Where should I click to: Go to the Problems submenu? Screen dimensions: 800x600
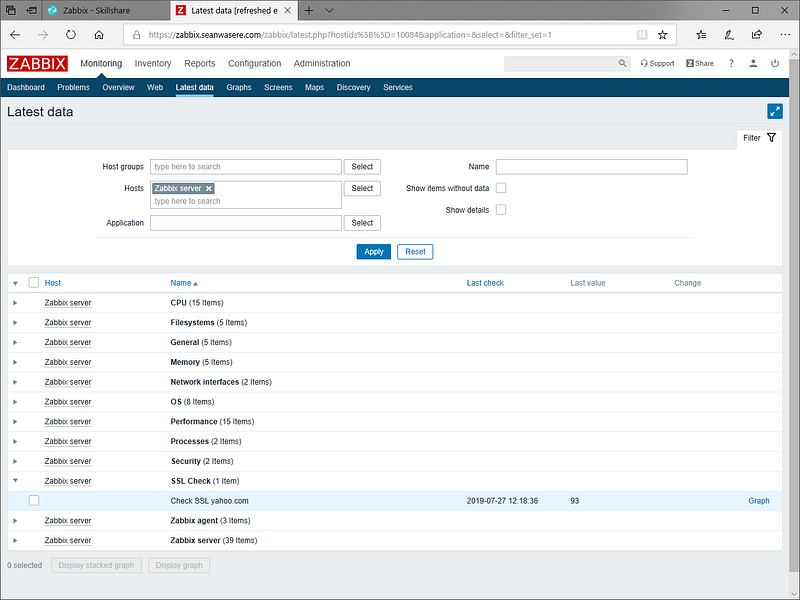[73, 87]
